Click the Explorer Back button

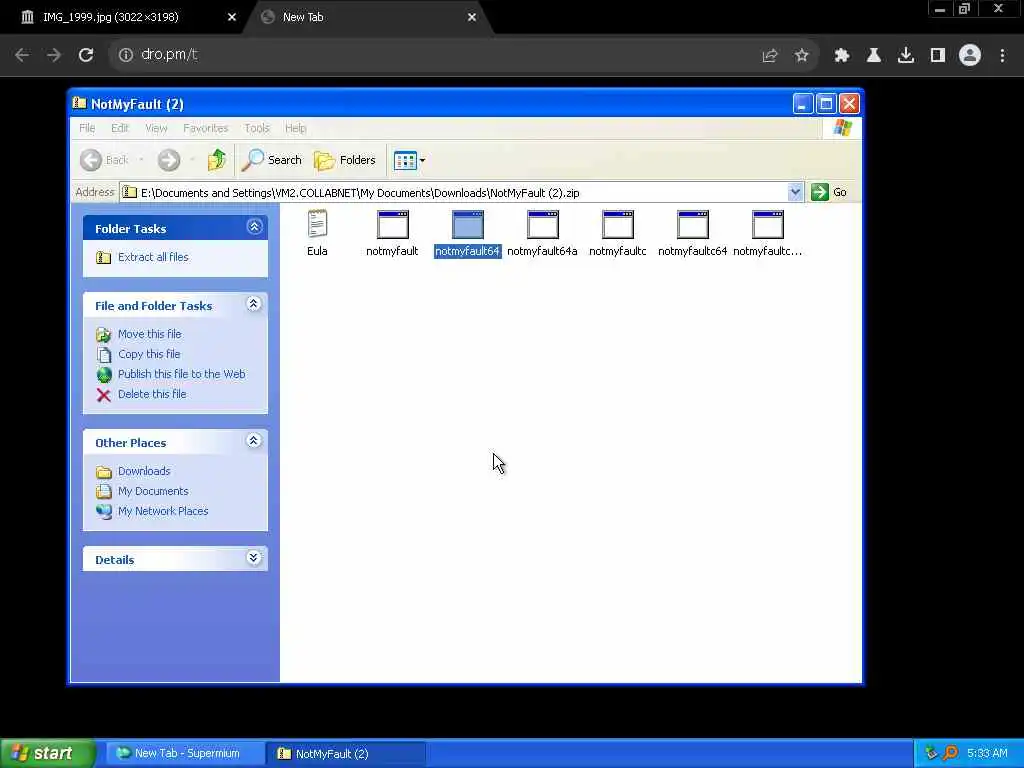coord(104,160)
